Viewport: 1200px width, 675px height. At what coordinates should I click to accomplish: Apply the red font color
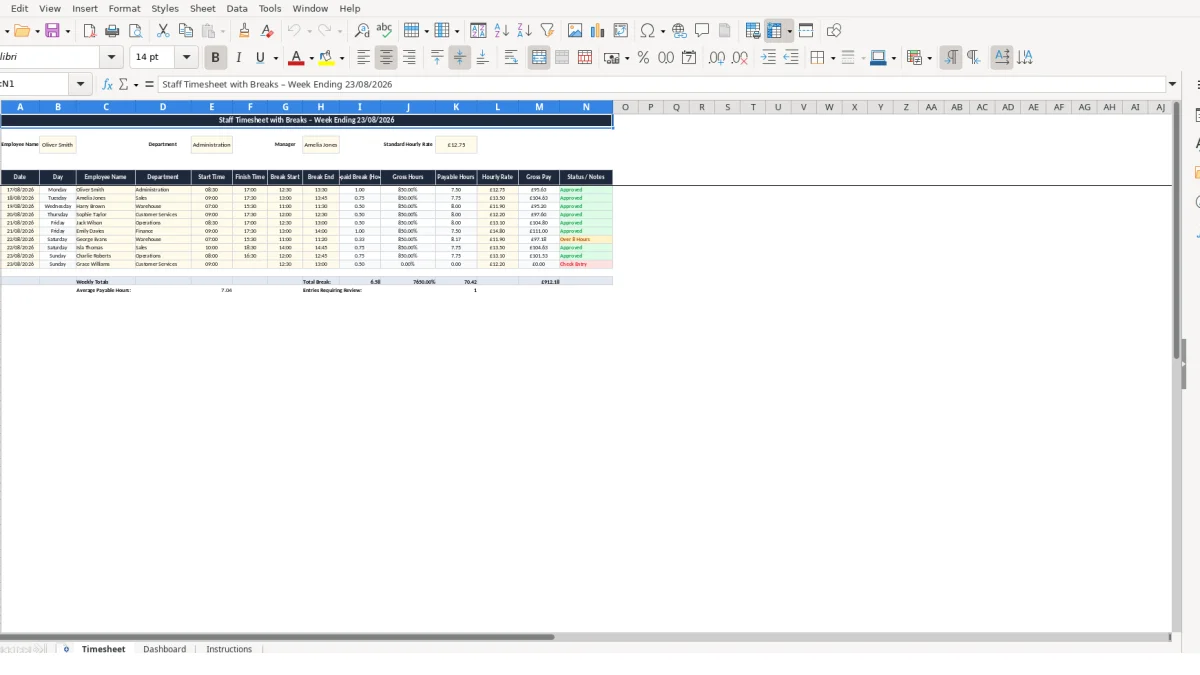pyautogui.click(x=295, y=58)
